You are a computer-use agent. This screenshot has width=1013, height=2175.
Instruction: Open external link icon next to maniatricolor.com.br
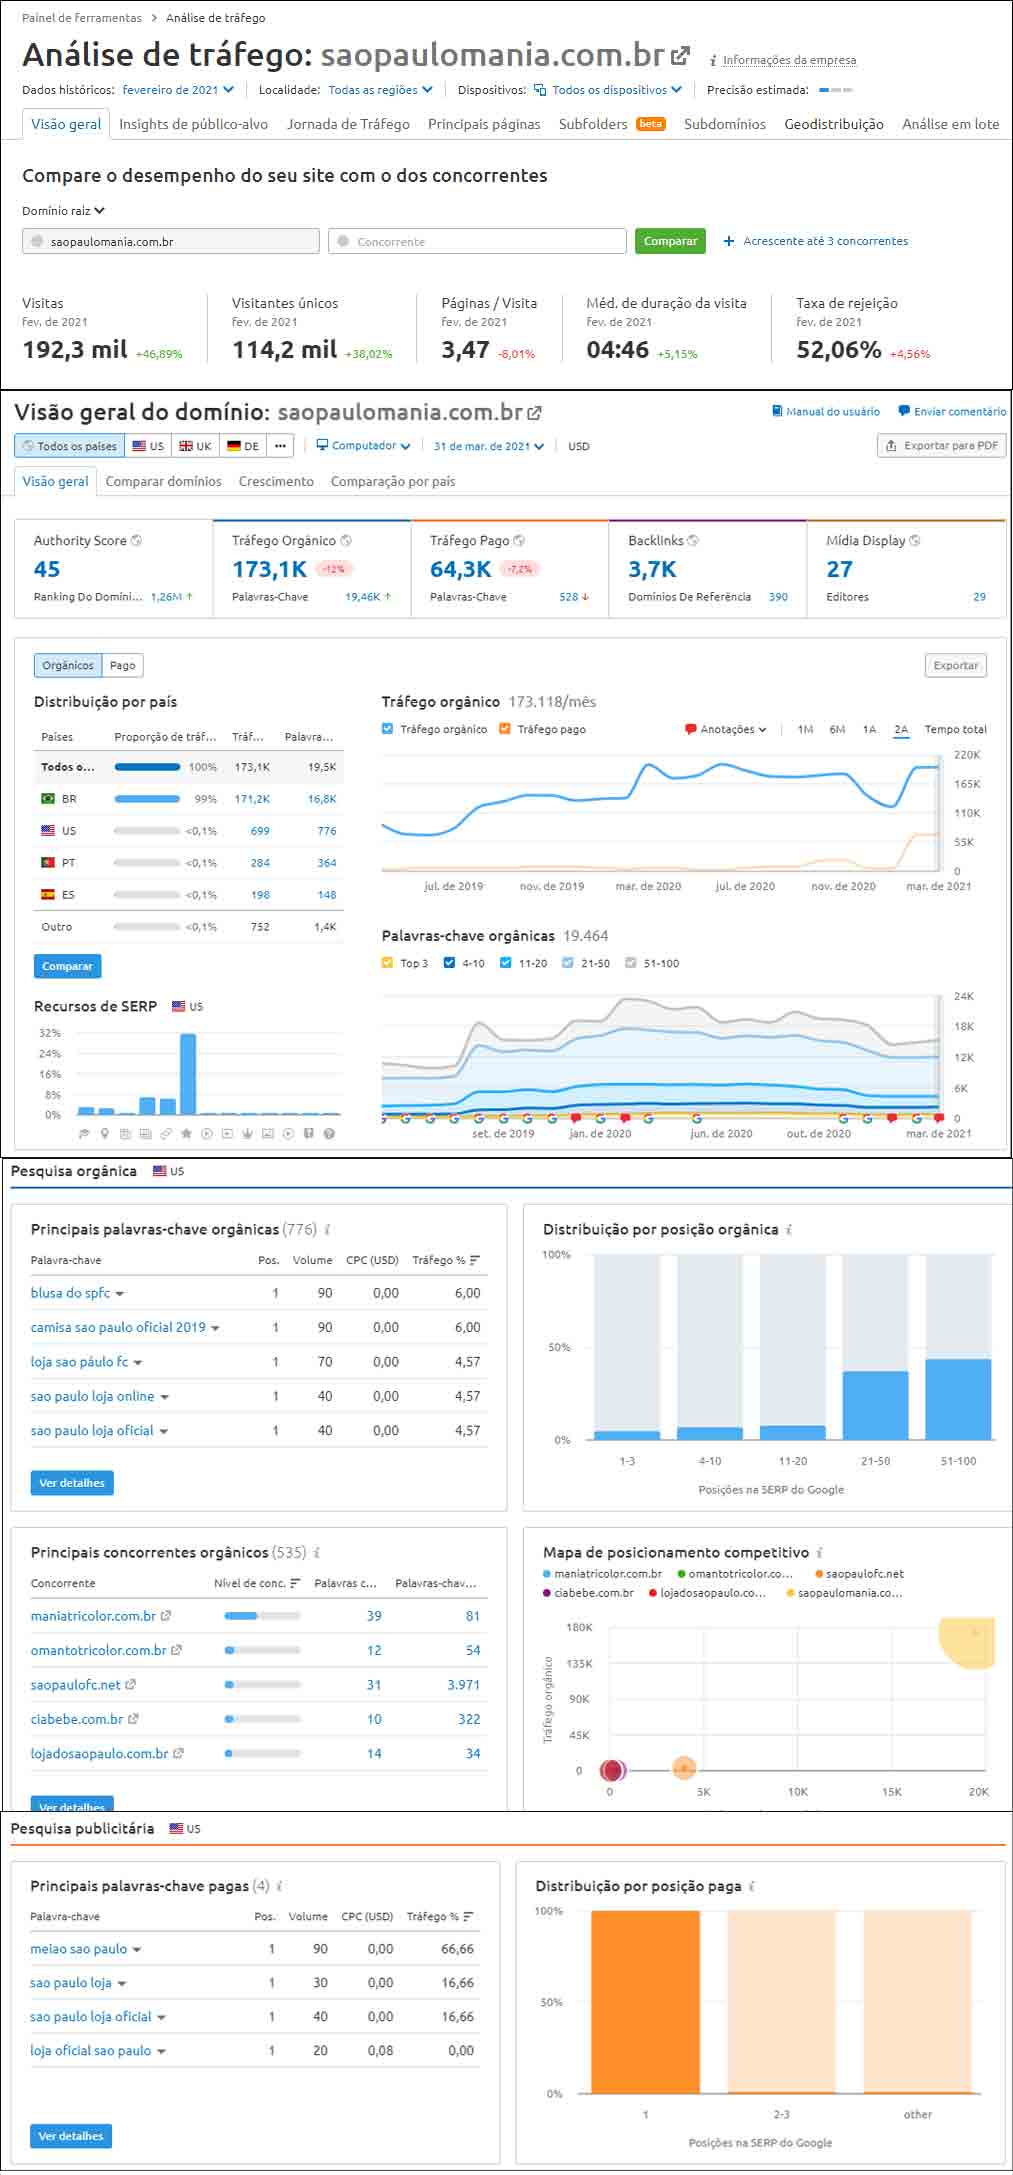tap(166, 1616)
